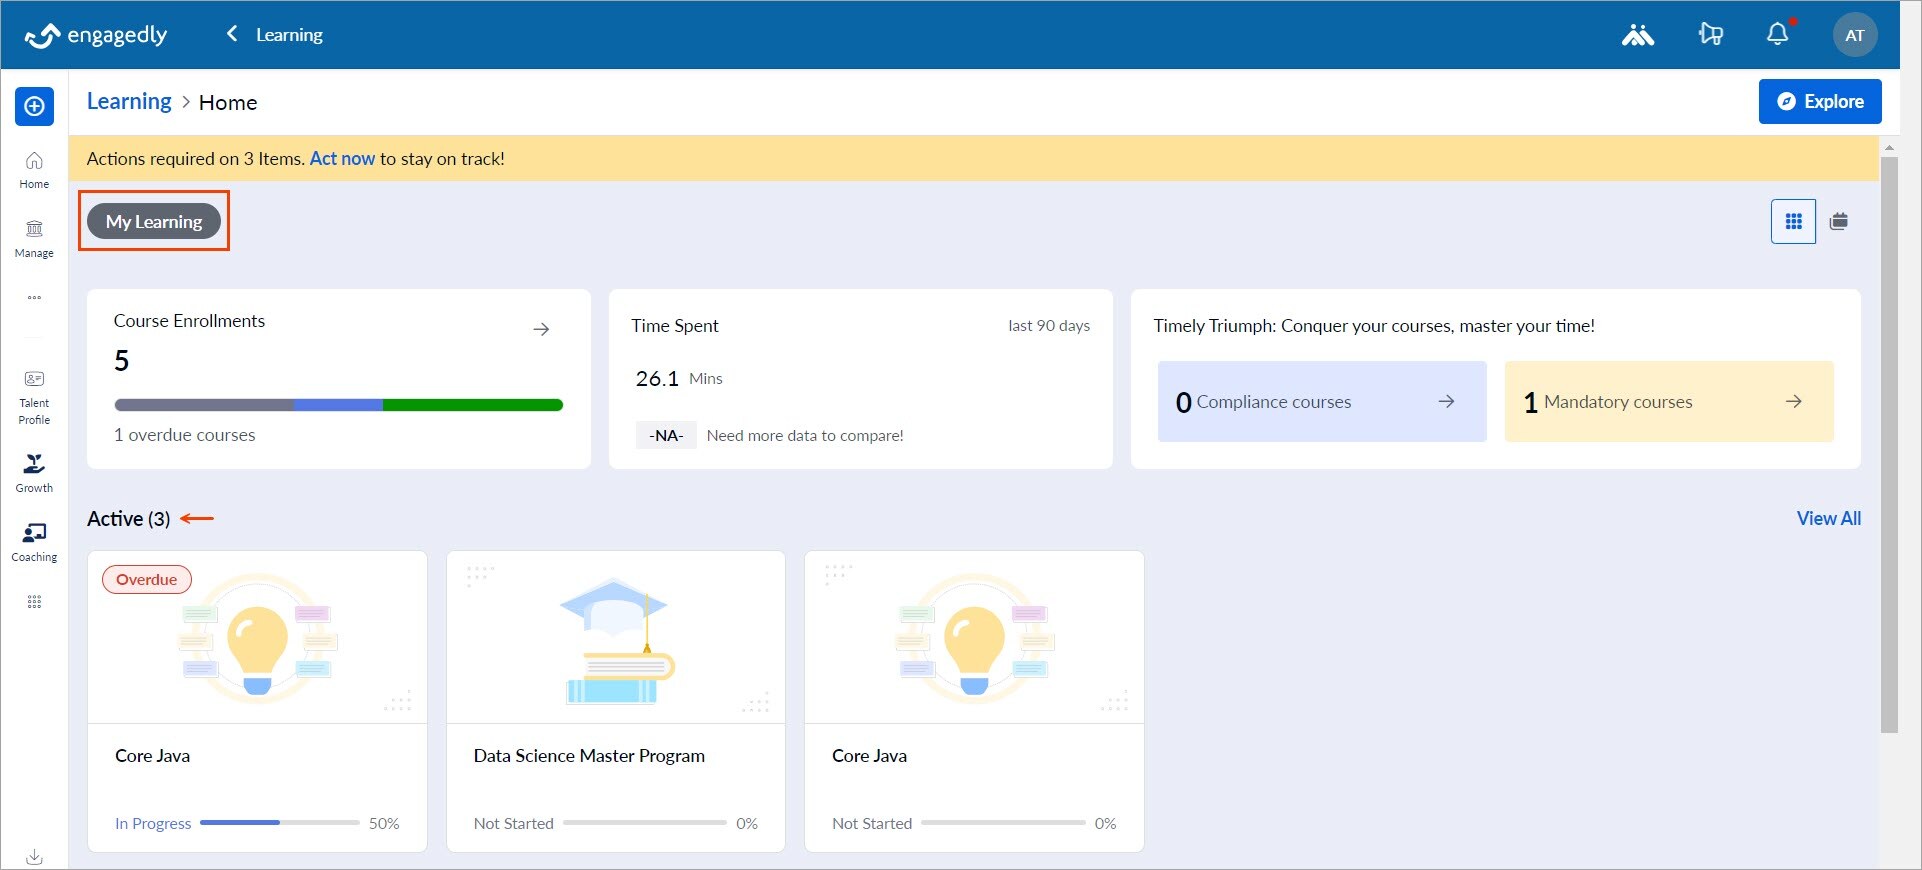Switch to grid view
The width and height of the screenshot is (1922, 870).
pos(1793,222)
